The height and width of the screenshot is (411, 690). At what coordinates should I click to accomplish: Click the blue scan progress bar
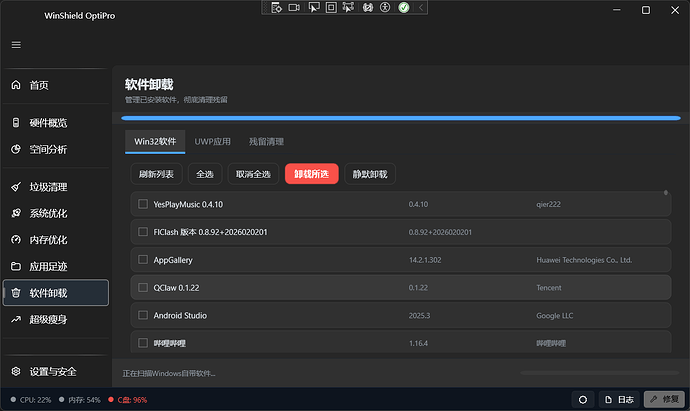[x=401, y=118]
